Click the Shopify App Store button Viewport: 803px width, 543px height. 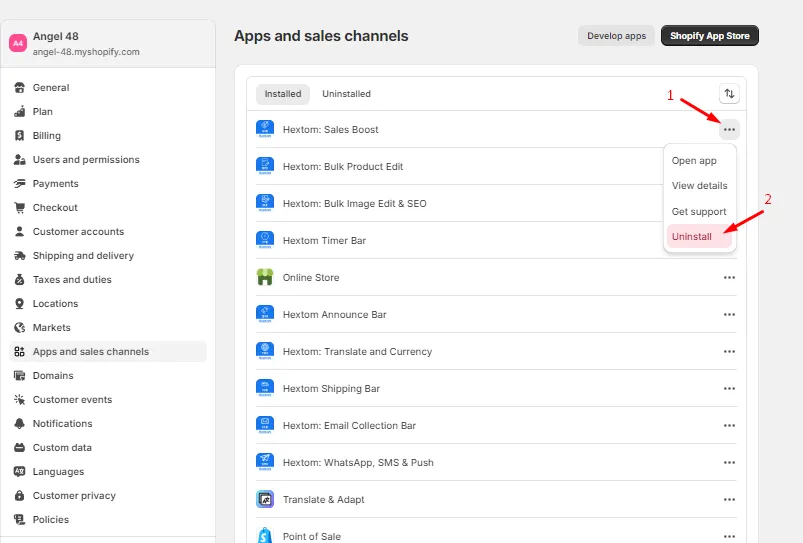(x=710, y=36)
